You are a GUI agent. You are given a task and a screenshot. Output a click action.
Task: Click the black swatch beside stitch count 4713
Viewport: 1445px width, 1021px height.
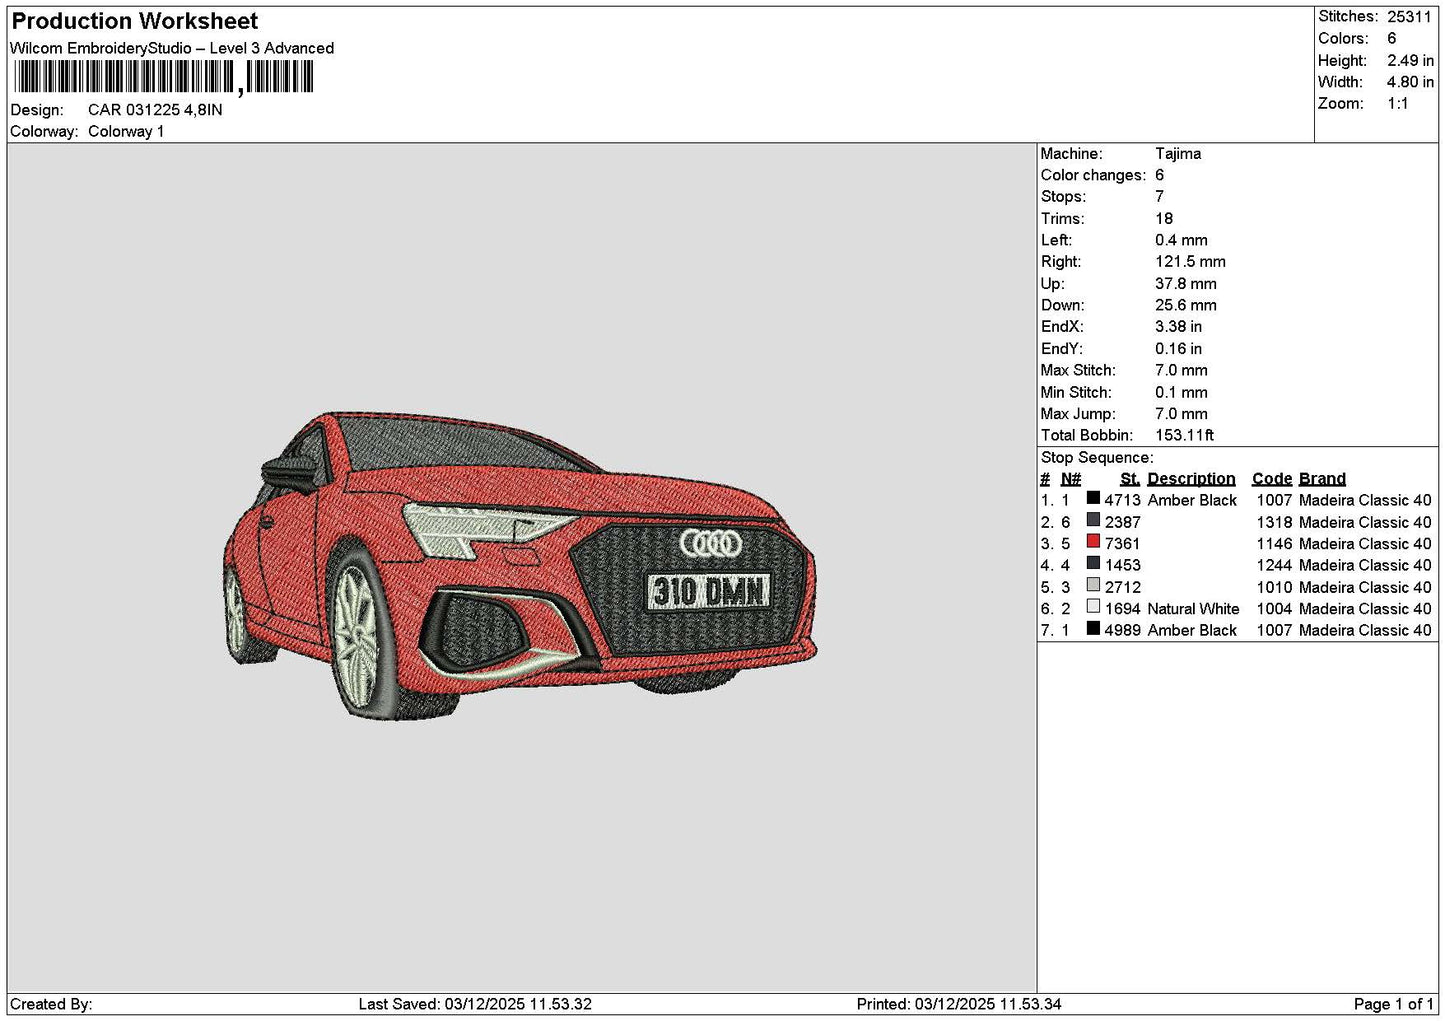click(x=1093, y=498)
